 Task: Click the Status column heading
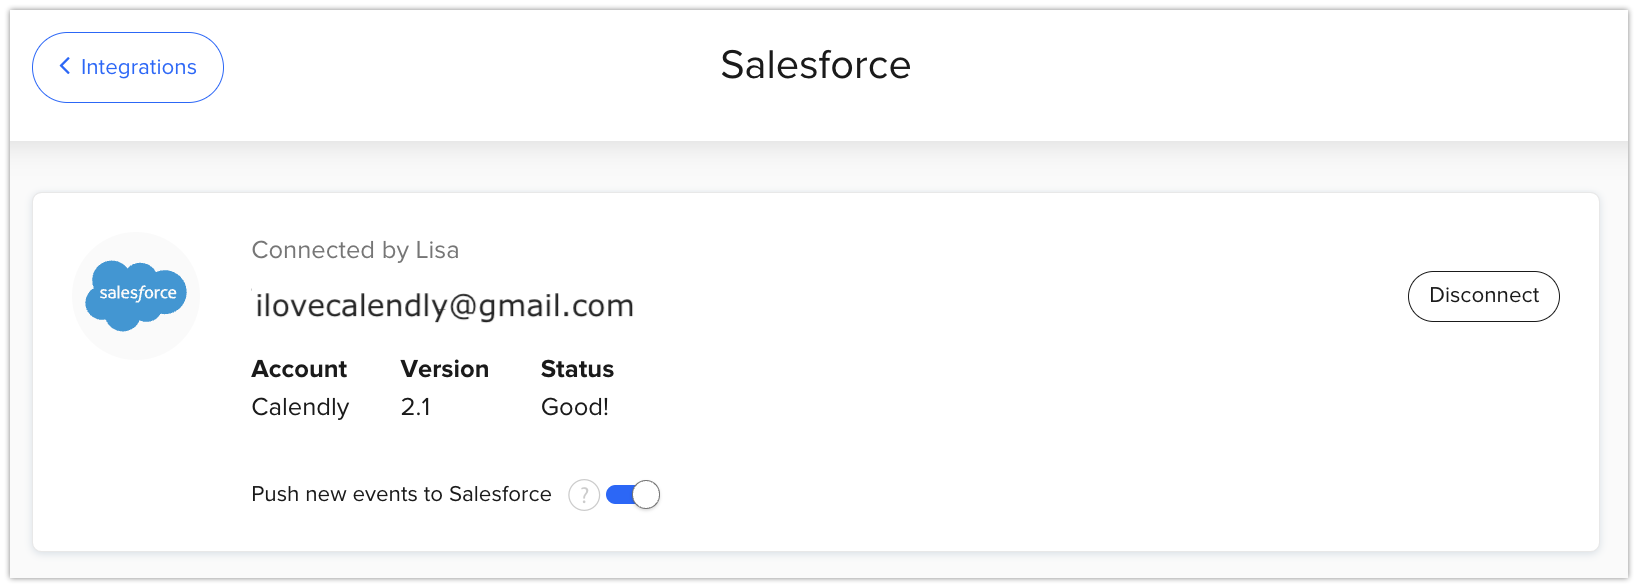[x=577, y=369]
